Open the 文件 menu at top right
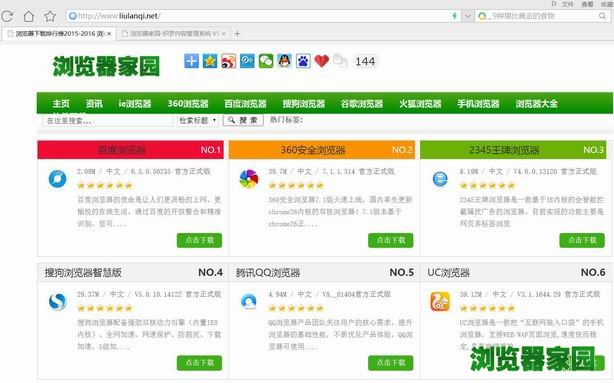Screen dimensions: 614x383 567,4
